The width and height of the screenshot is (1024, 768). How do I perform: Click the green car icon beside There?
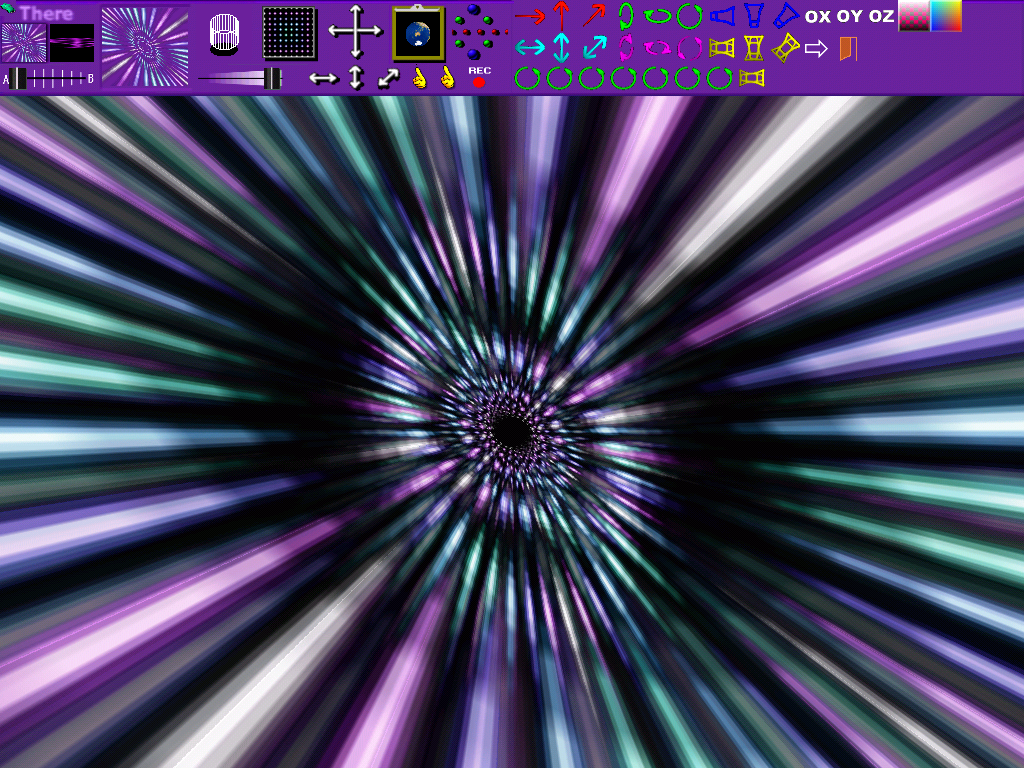(8, 8)
